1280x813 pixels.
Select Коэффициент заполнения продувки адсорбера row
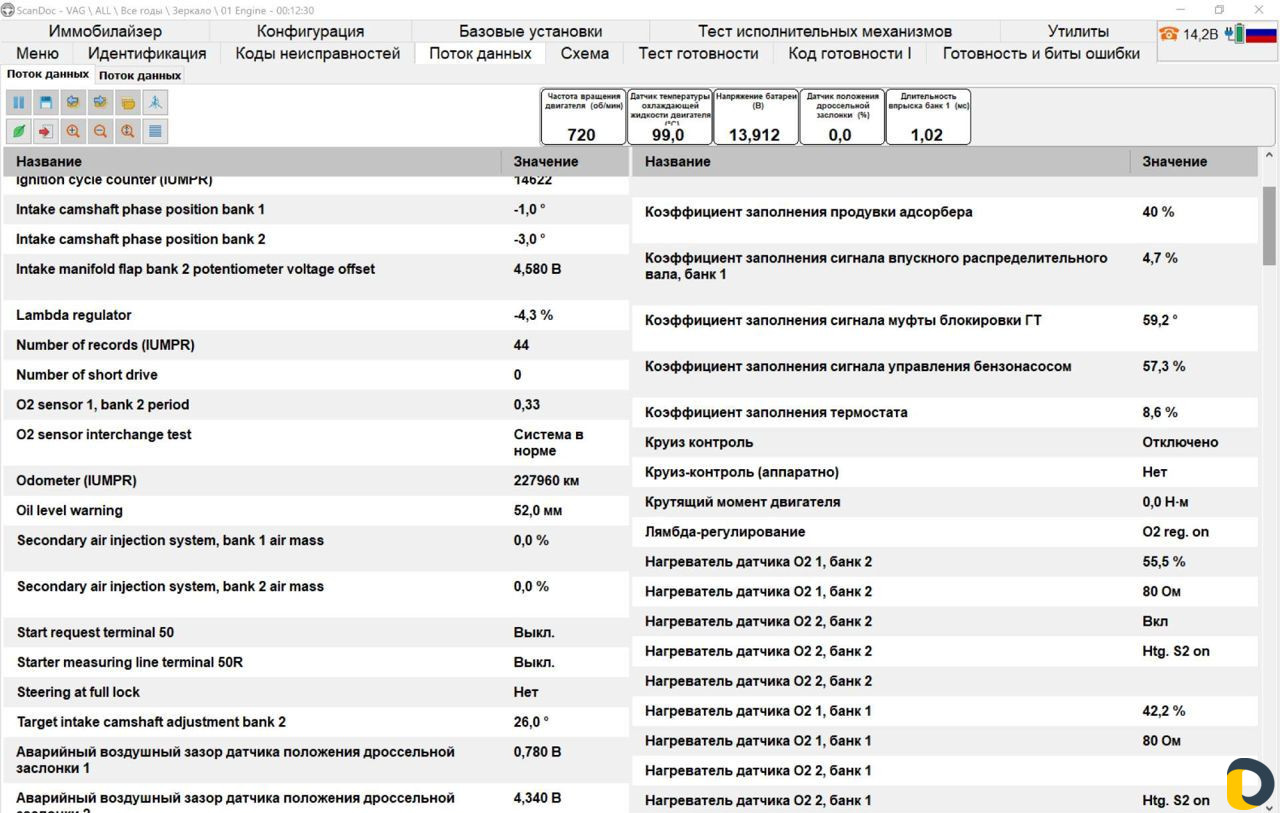pos(945,220)
